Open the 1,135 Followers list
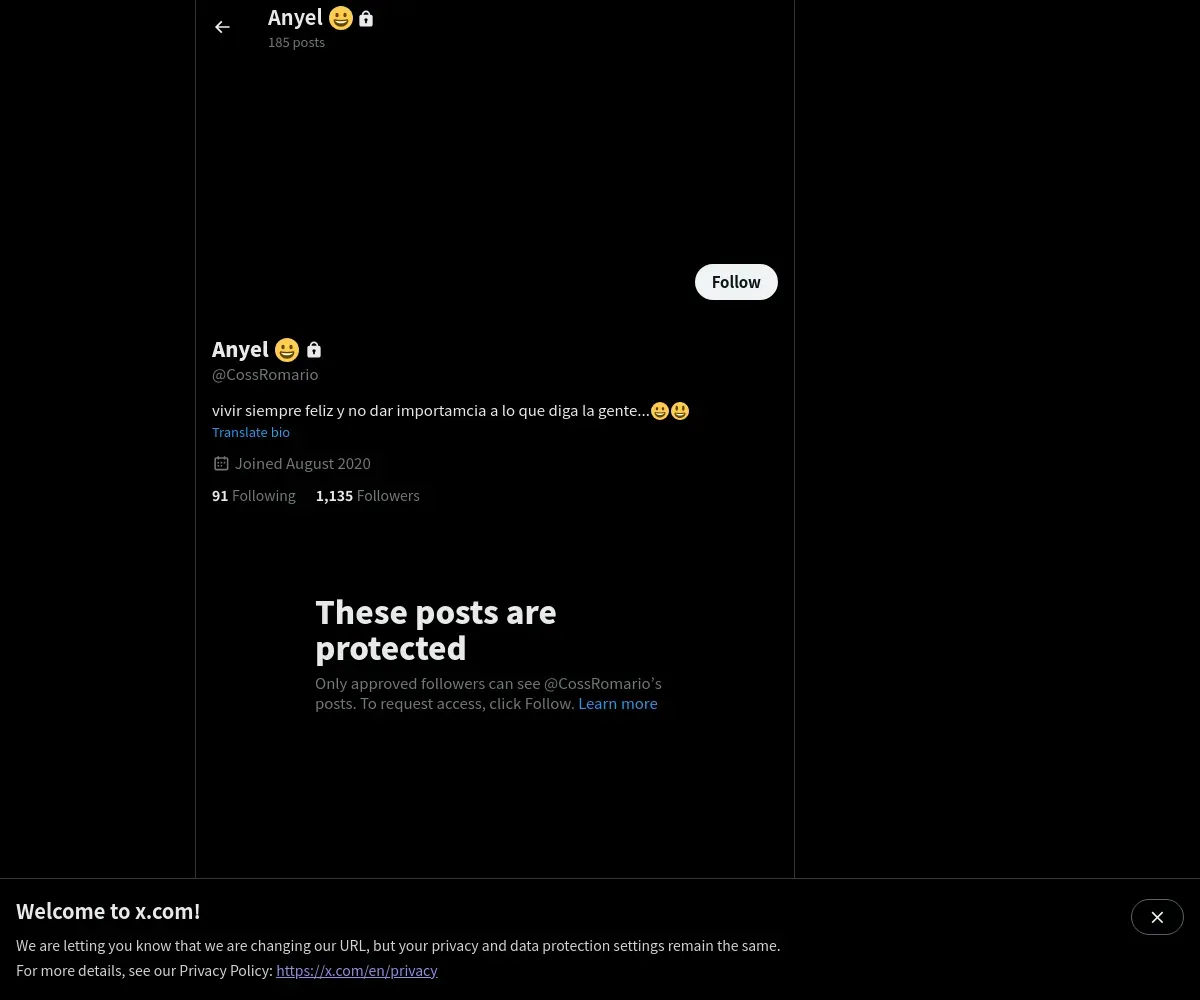Viewport: 1200px width, 1000px height. click(368, 496)
